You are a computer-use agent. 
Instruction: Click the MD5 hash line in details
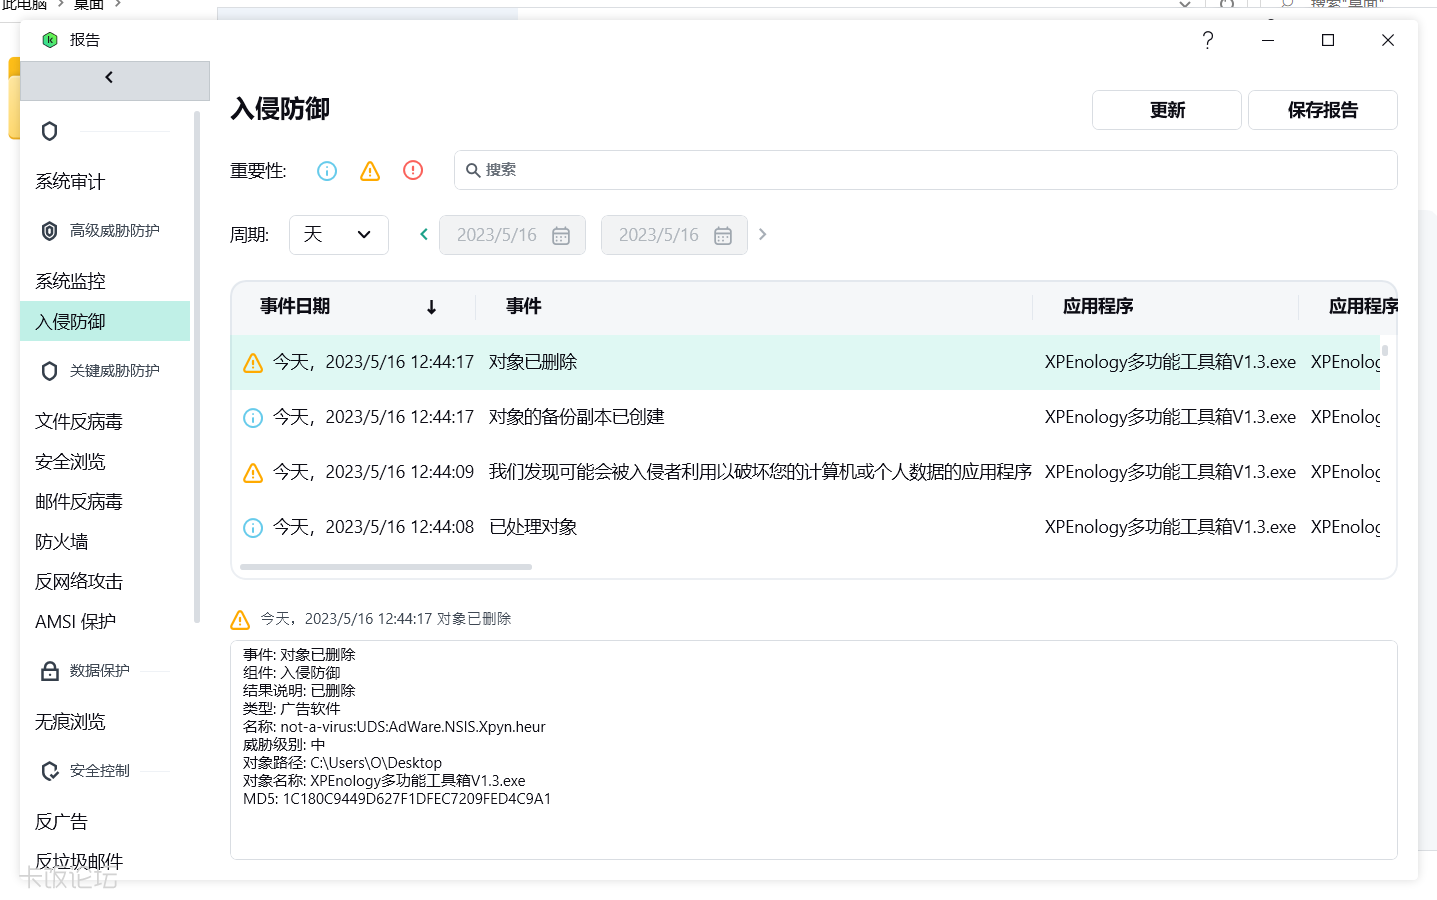(x=397, y=799)
